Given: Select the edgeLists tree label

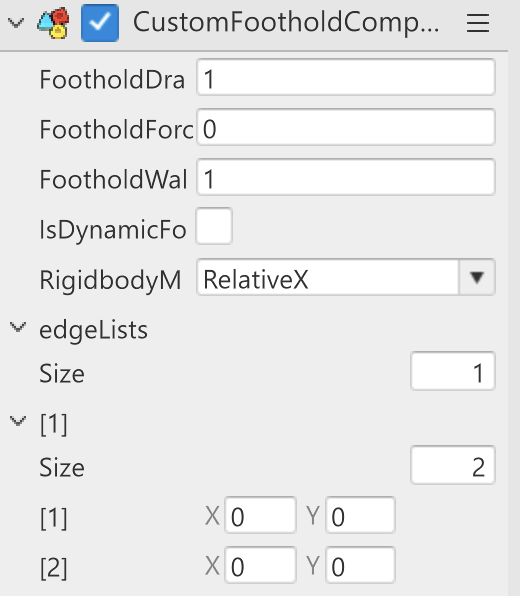Looking at the screenshot, I should coord(94,330).
